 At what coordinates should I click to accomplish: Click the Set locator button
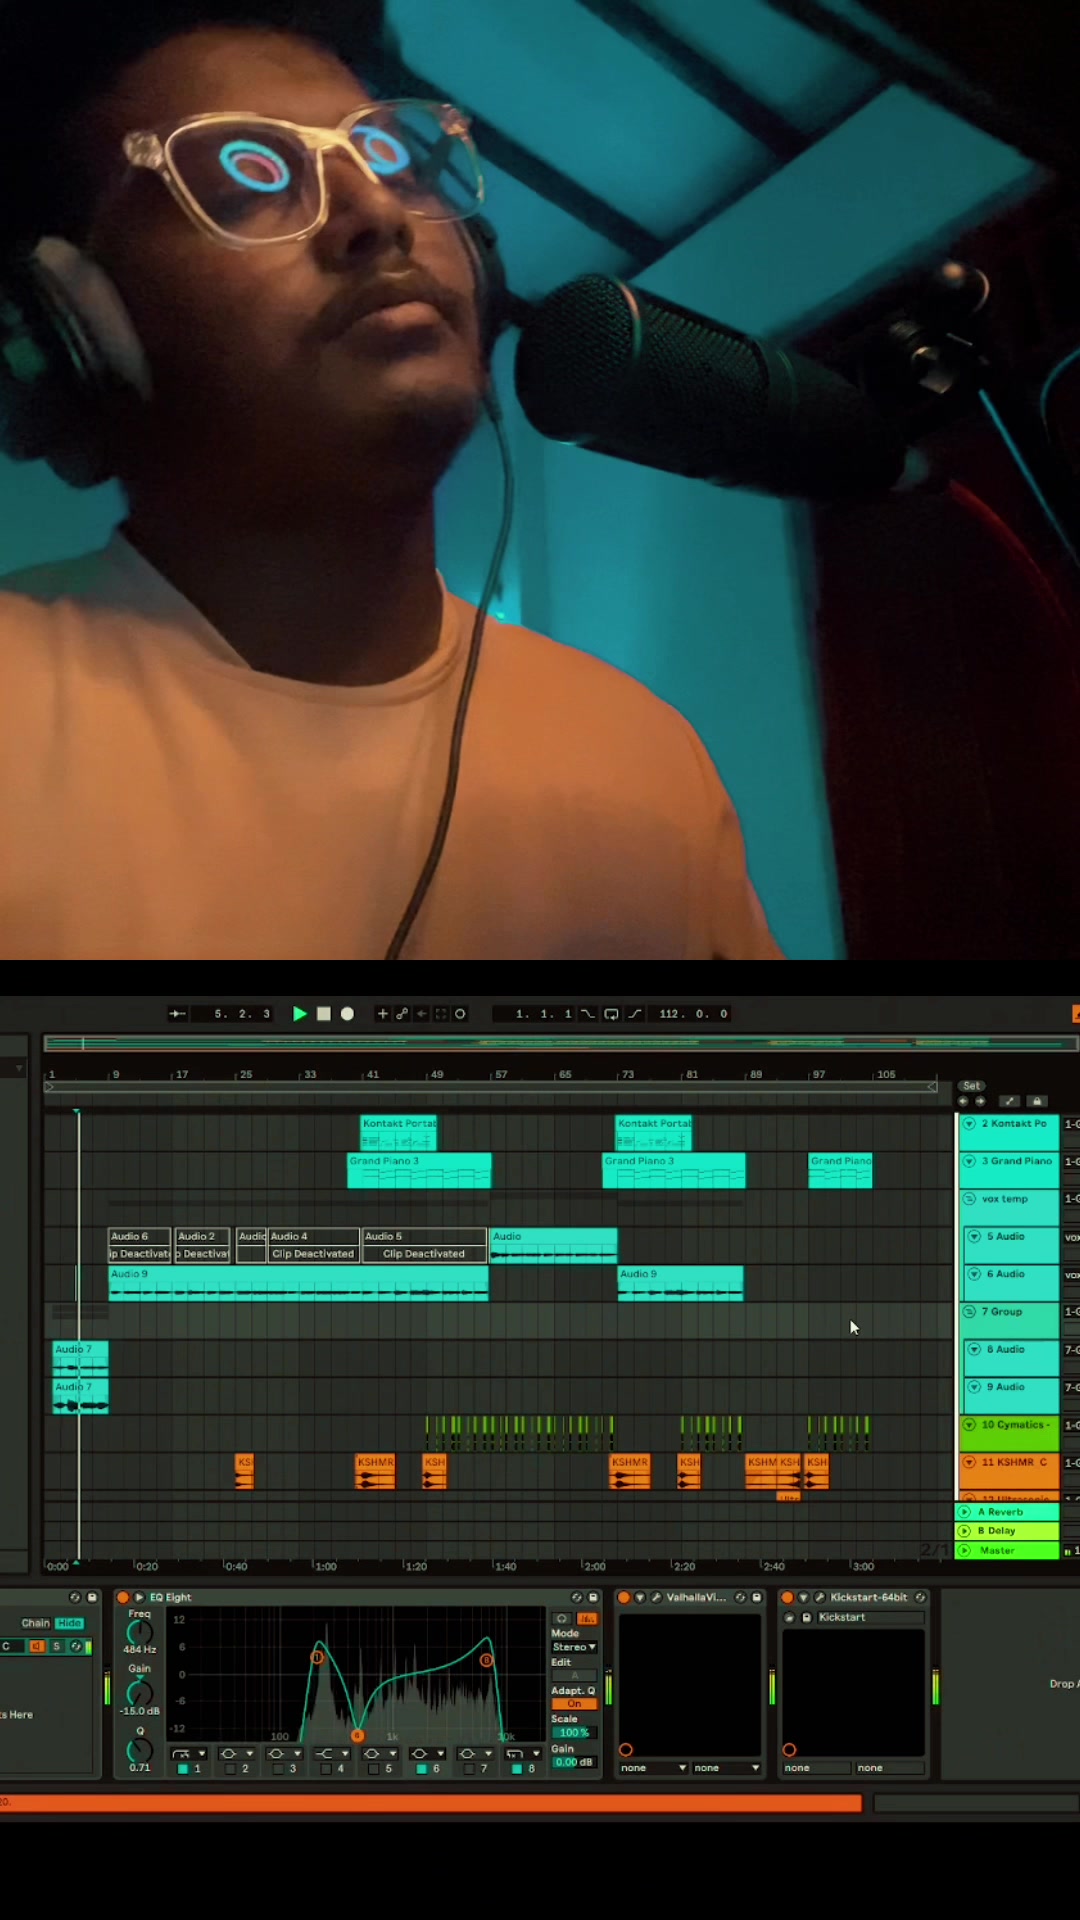971,1086
